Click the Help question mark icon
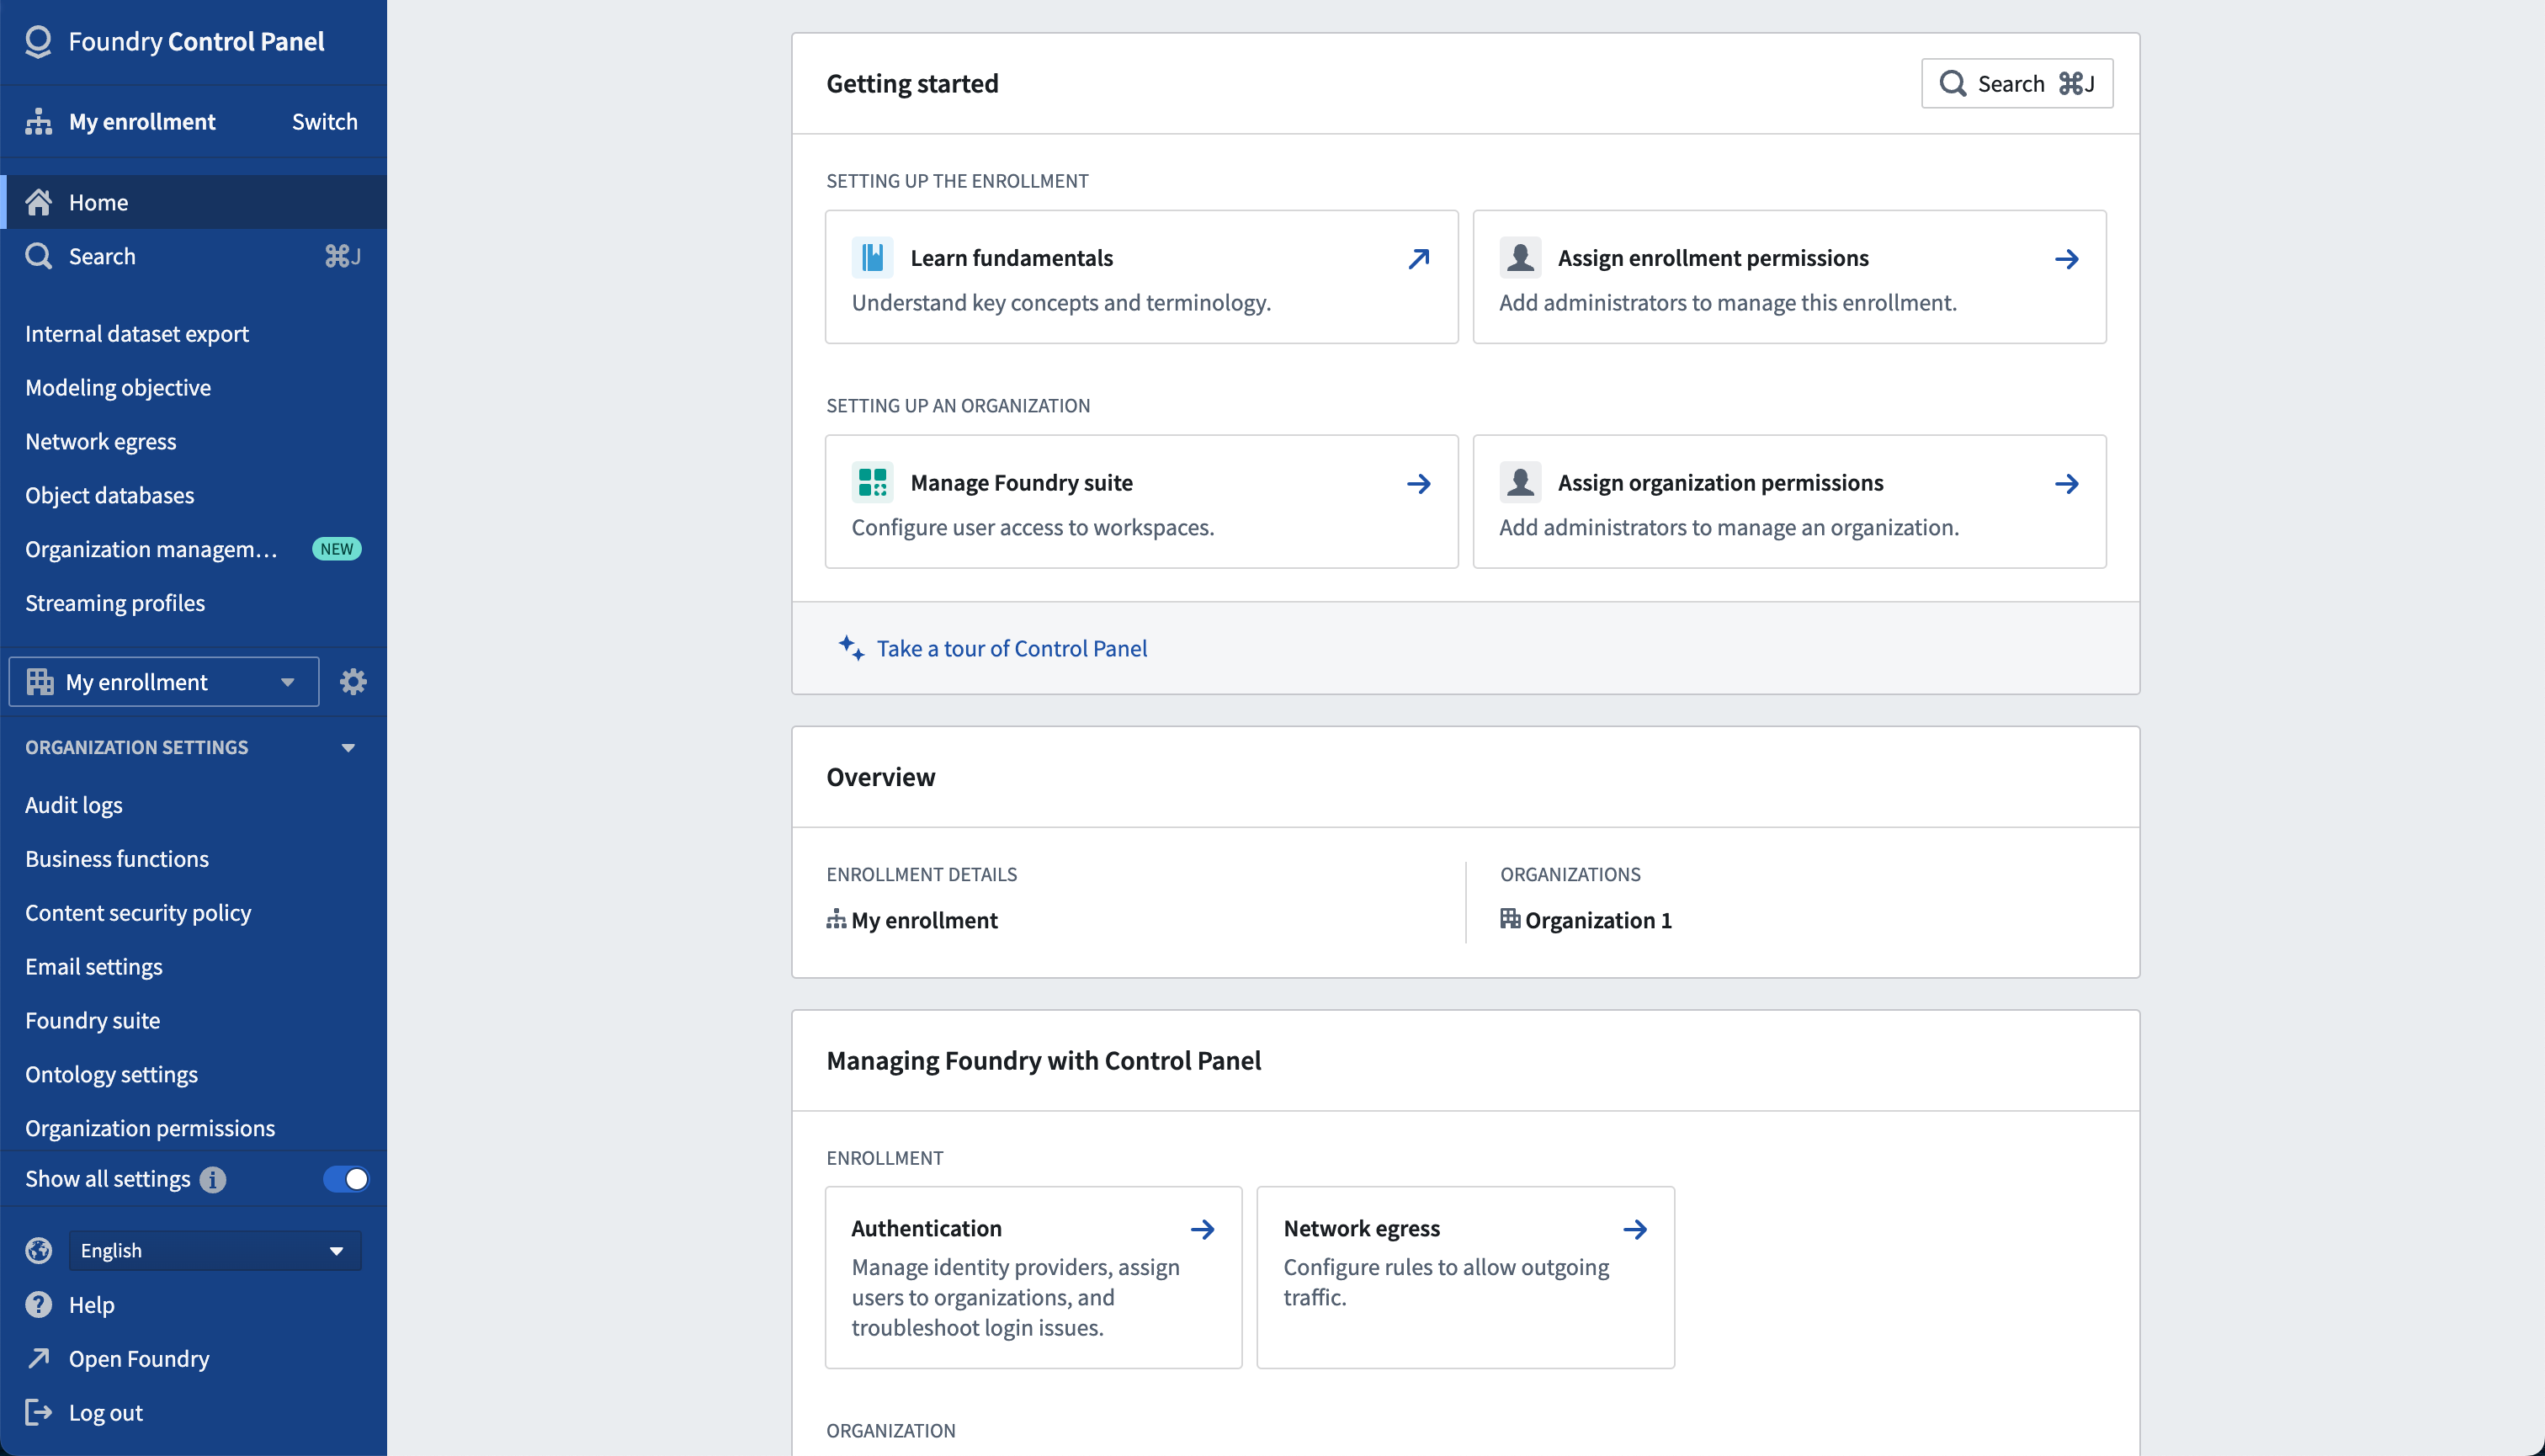Viewport: 2545px width, 1456px height. (38, 1304)
